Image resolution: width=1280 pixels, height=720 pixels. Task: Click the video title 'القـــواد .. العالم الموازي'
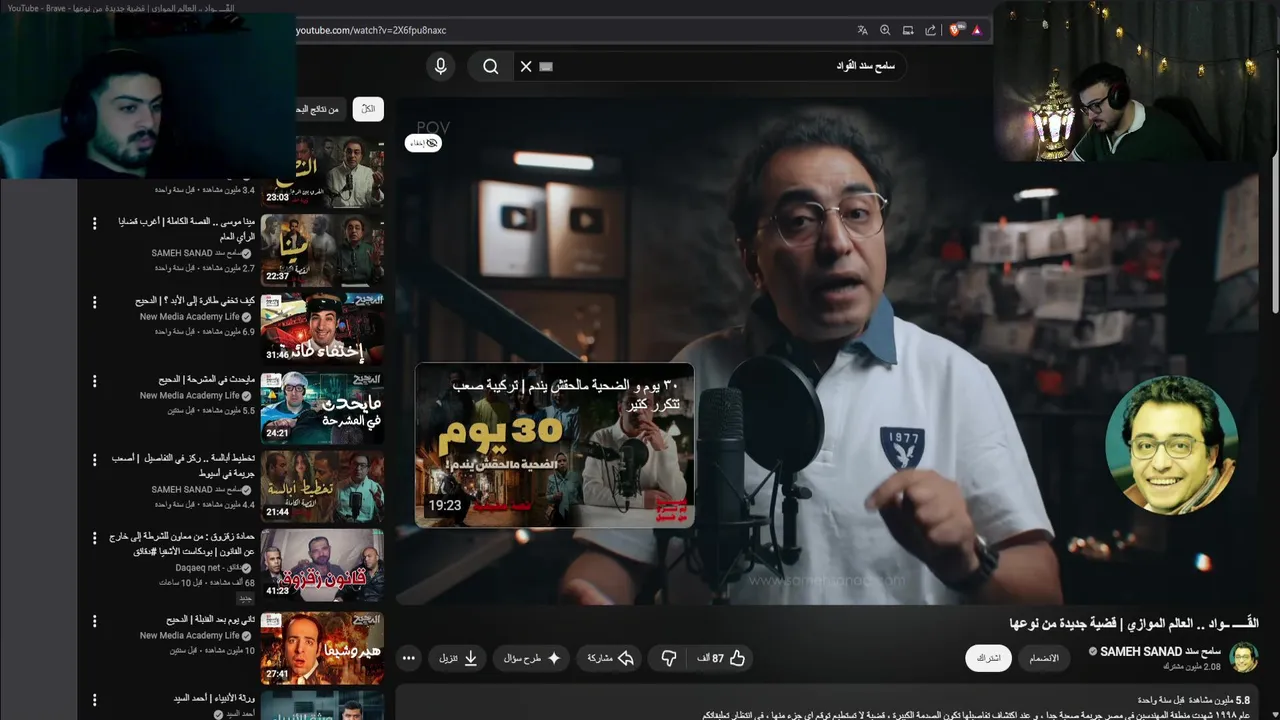(x=1134, y=623)
